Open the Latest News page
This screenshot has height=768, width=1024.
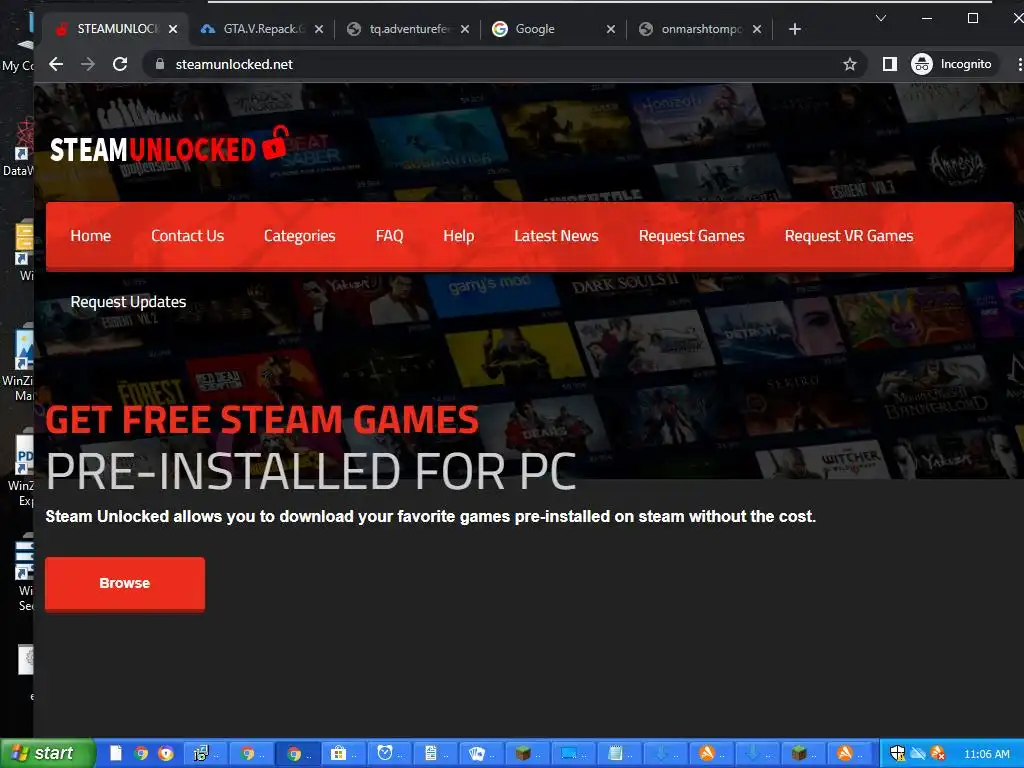point(556,236)
